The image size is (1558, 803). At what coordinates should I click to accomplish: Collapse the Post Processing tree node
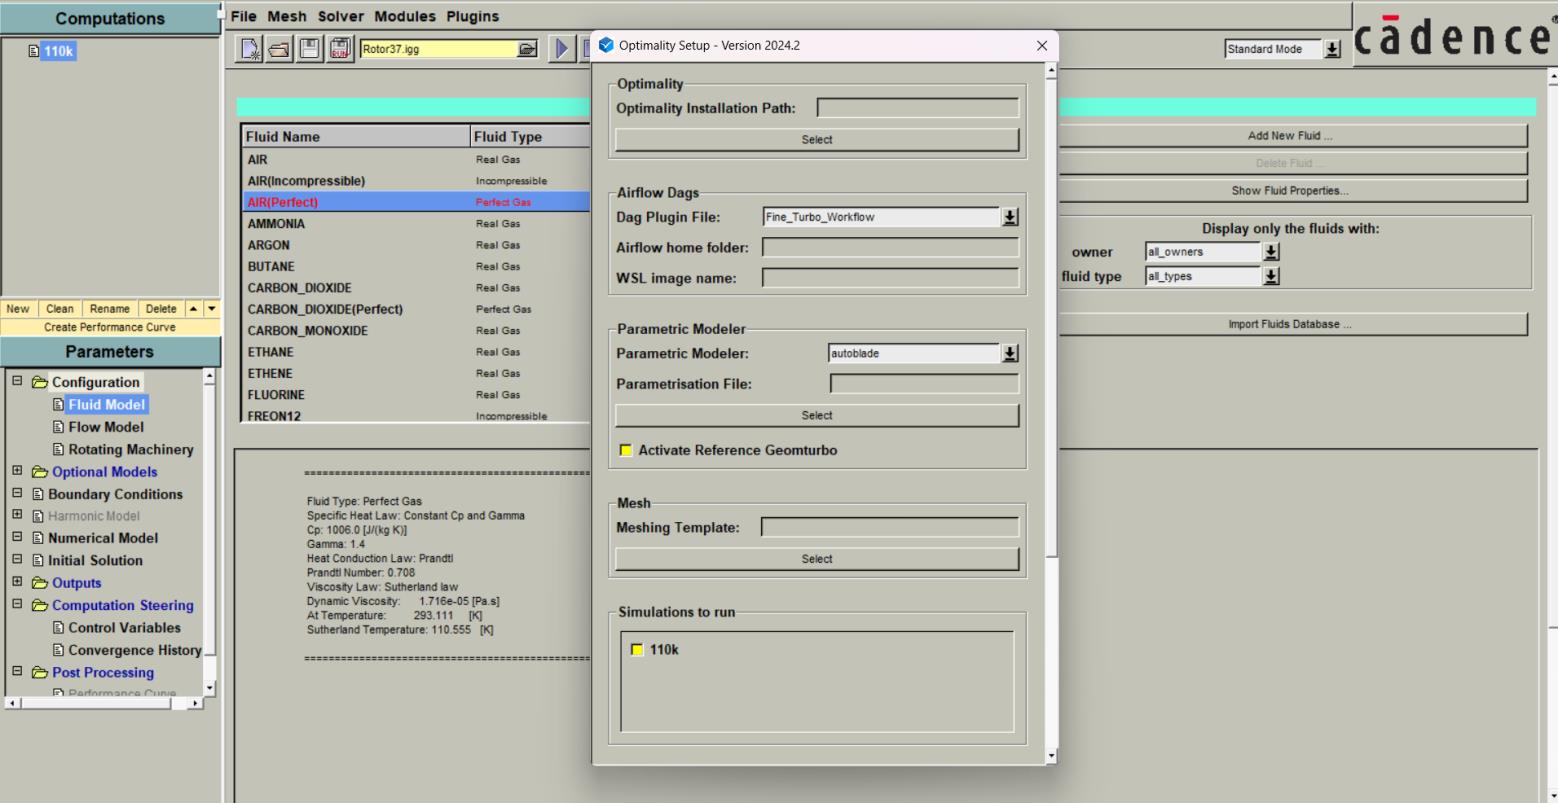17,672
